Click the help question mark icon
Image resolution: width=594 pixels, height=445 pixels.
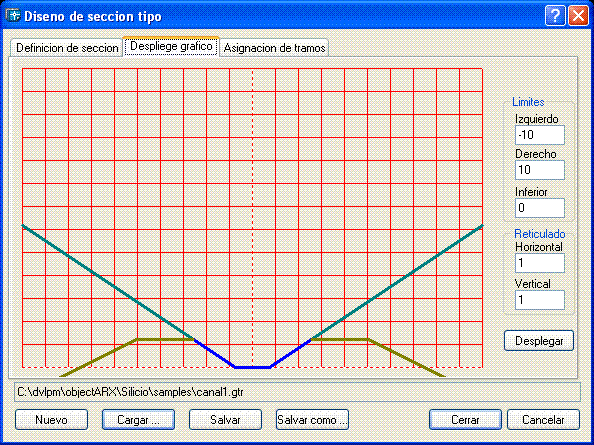[x=555, y=16]
